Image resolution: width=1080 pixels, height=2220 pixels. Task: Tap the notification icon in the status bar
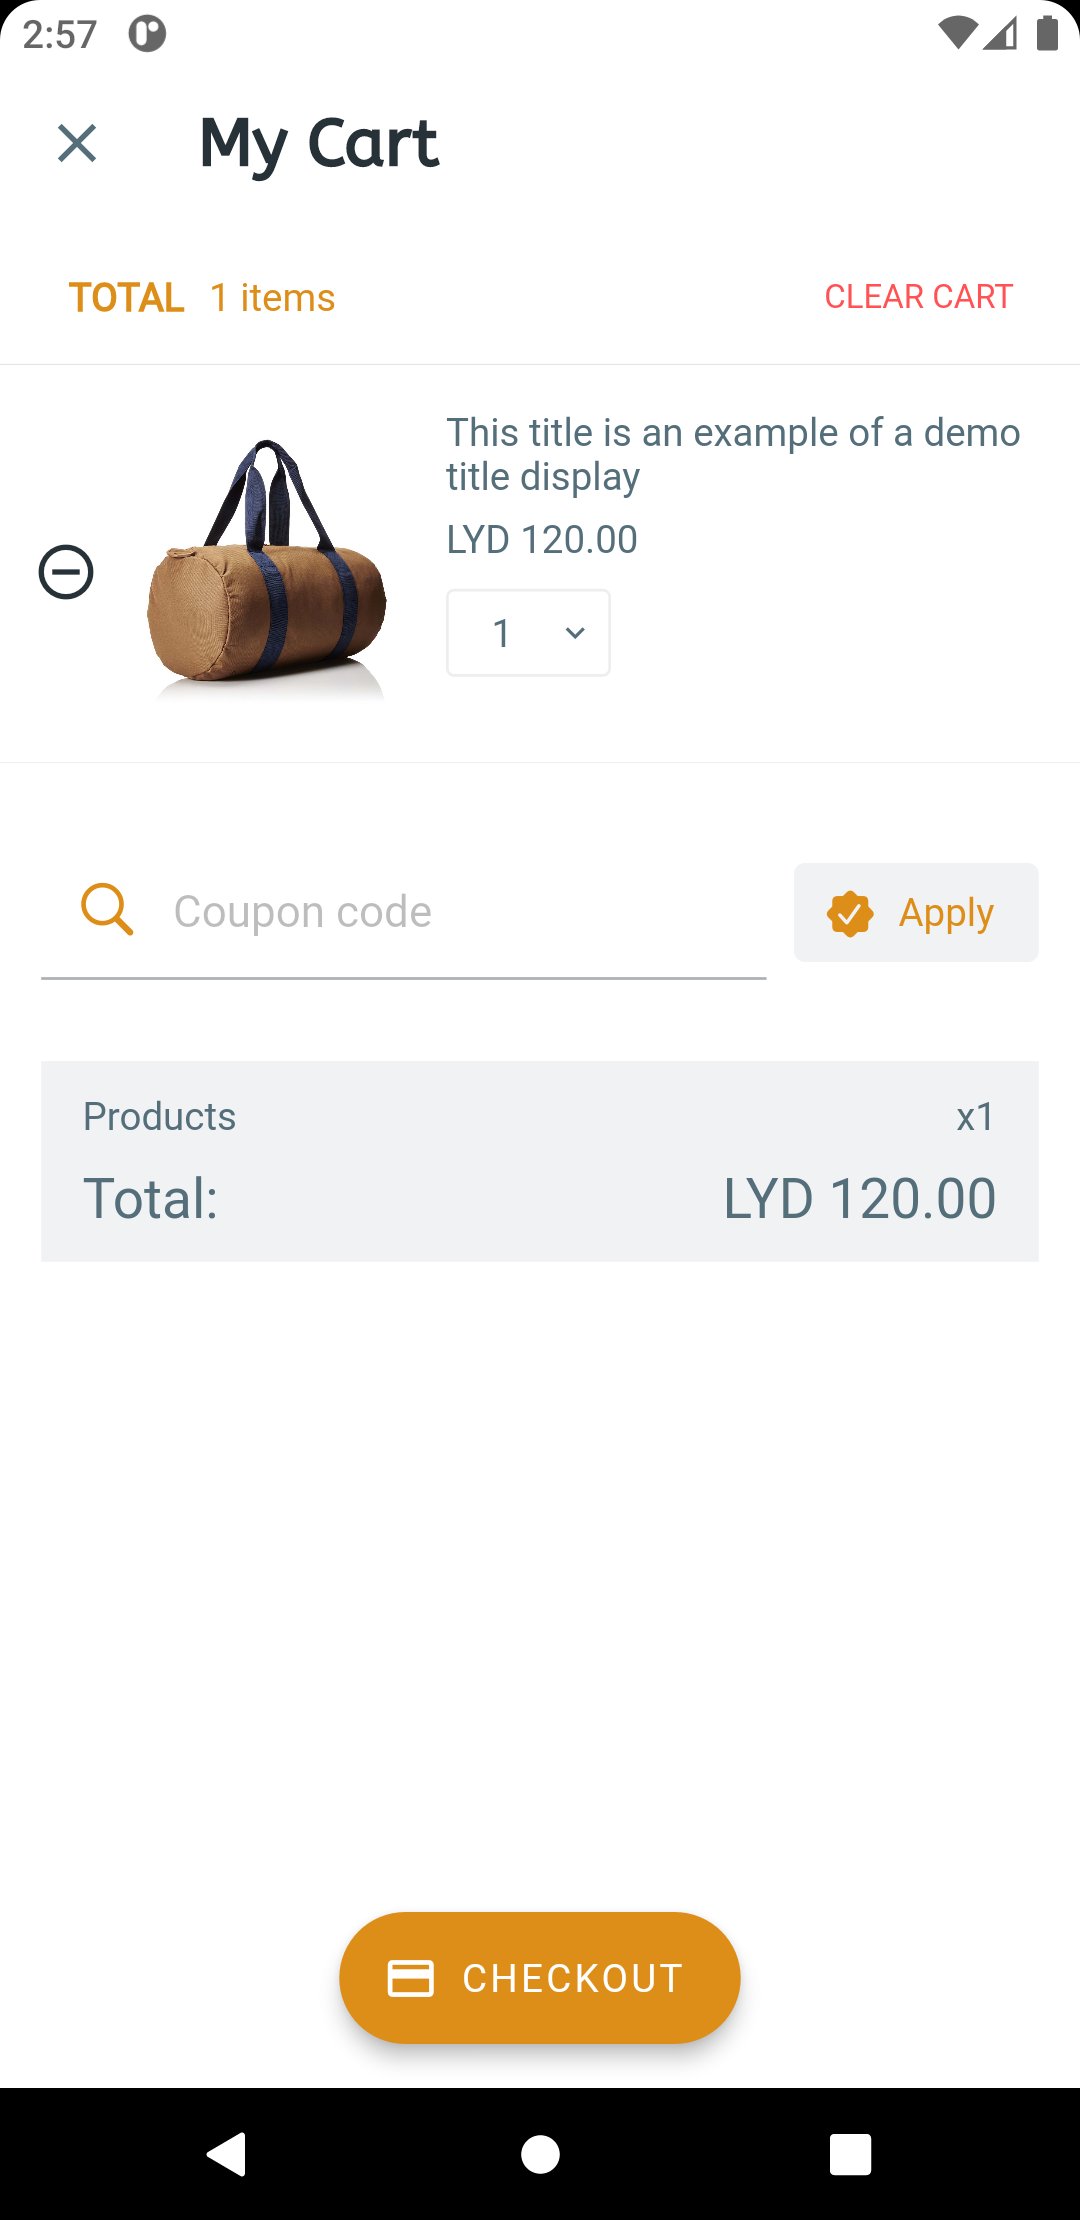click(x=147, y=34)
